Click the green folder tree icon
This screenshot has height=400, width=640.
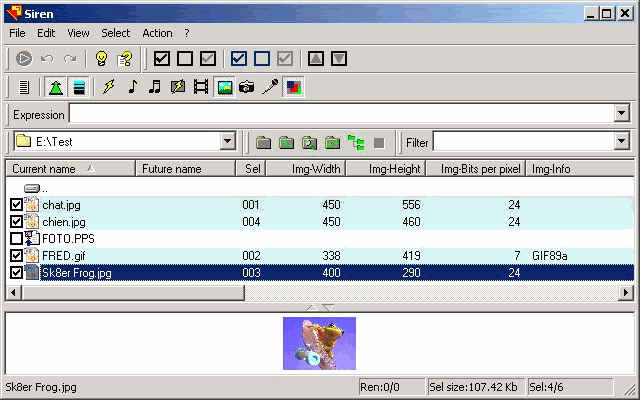356,143
